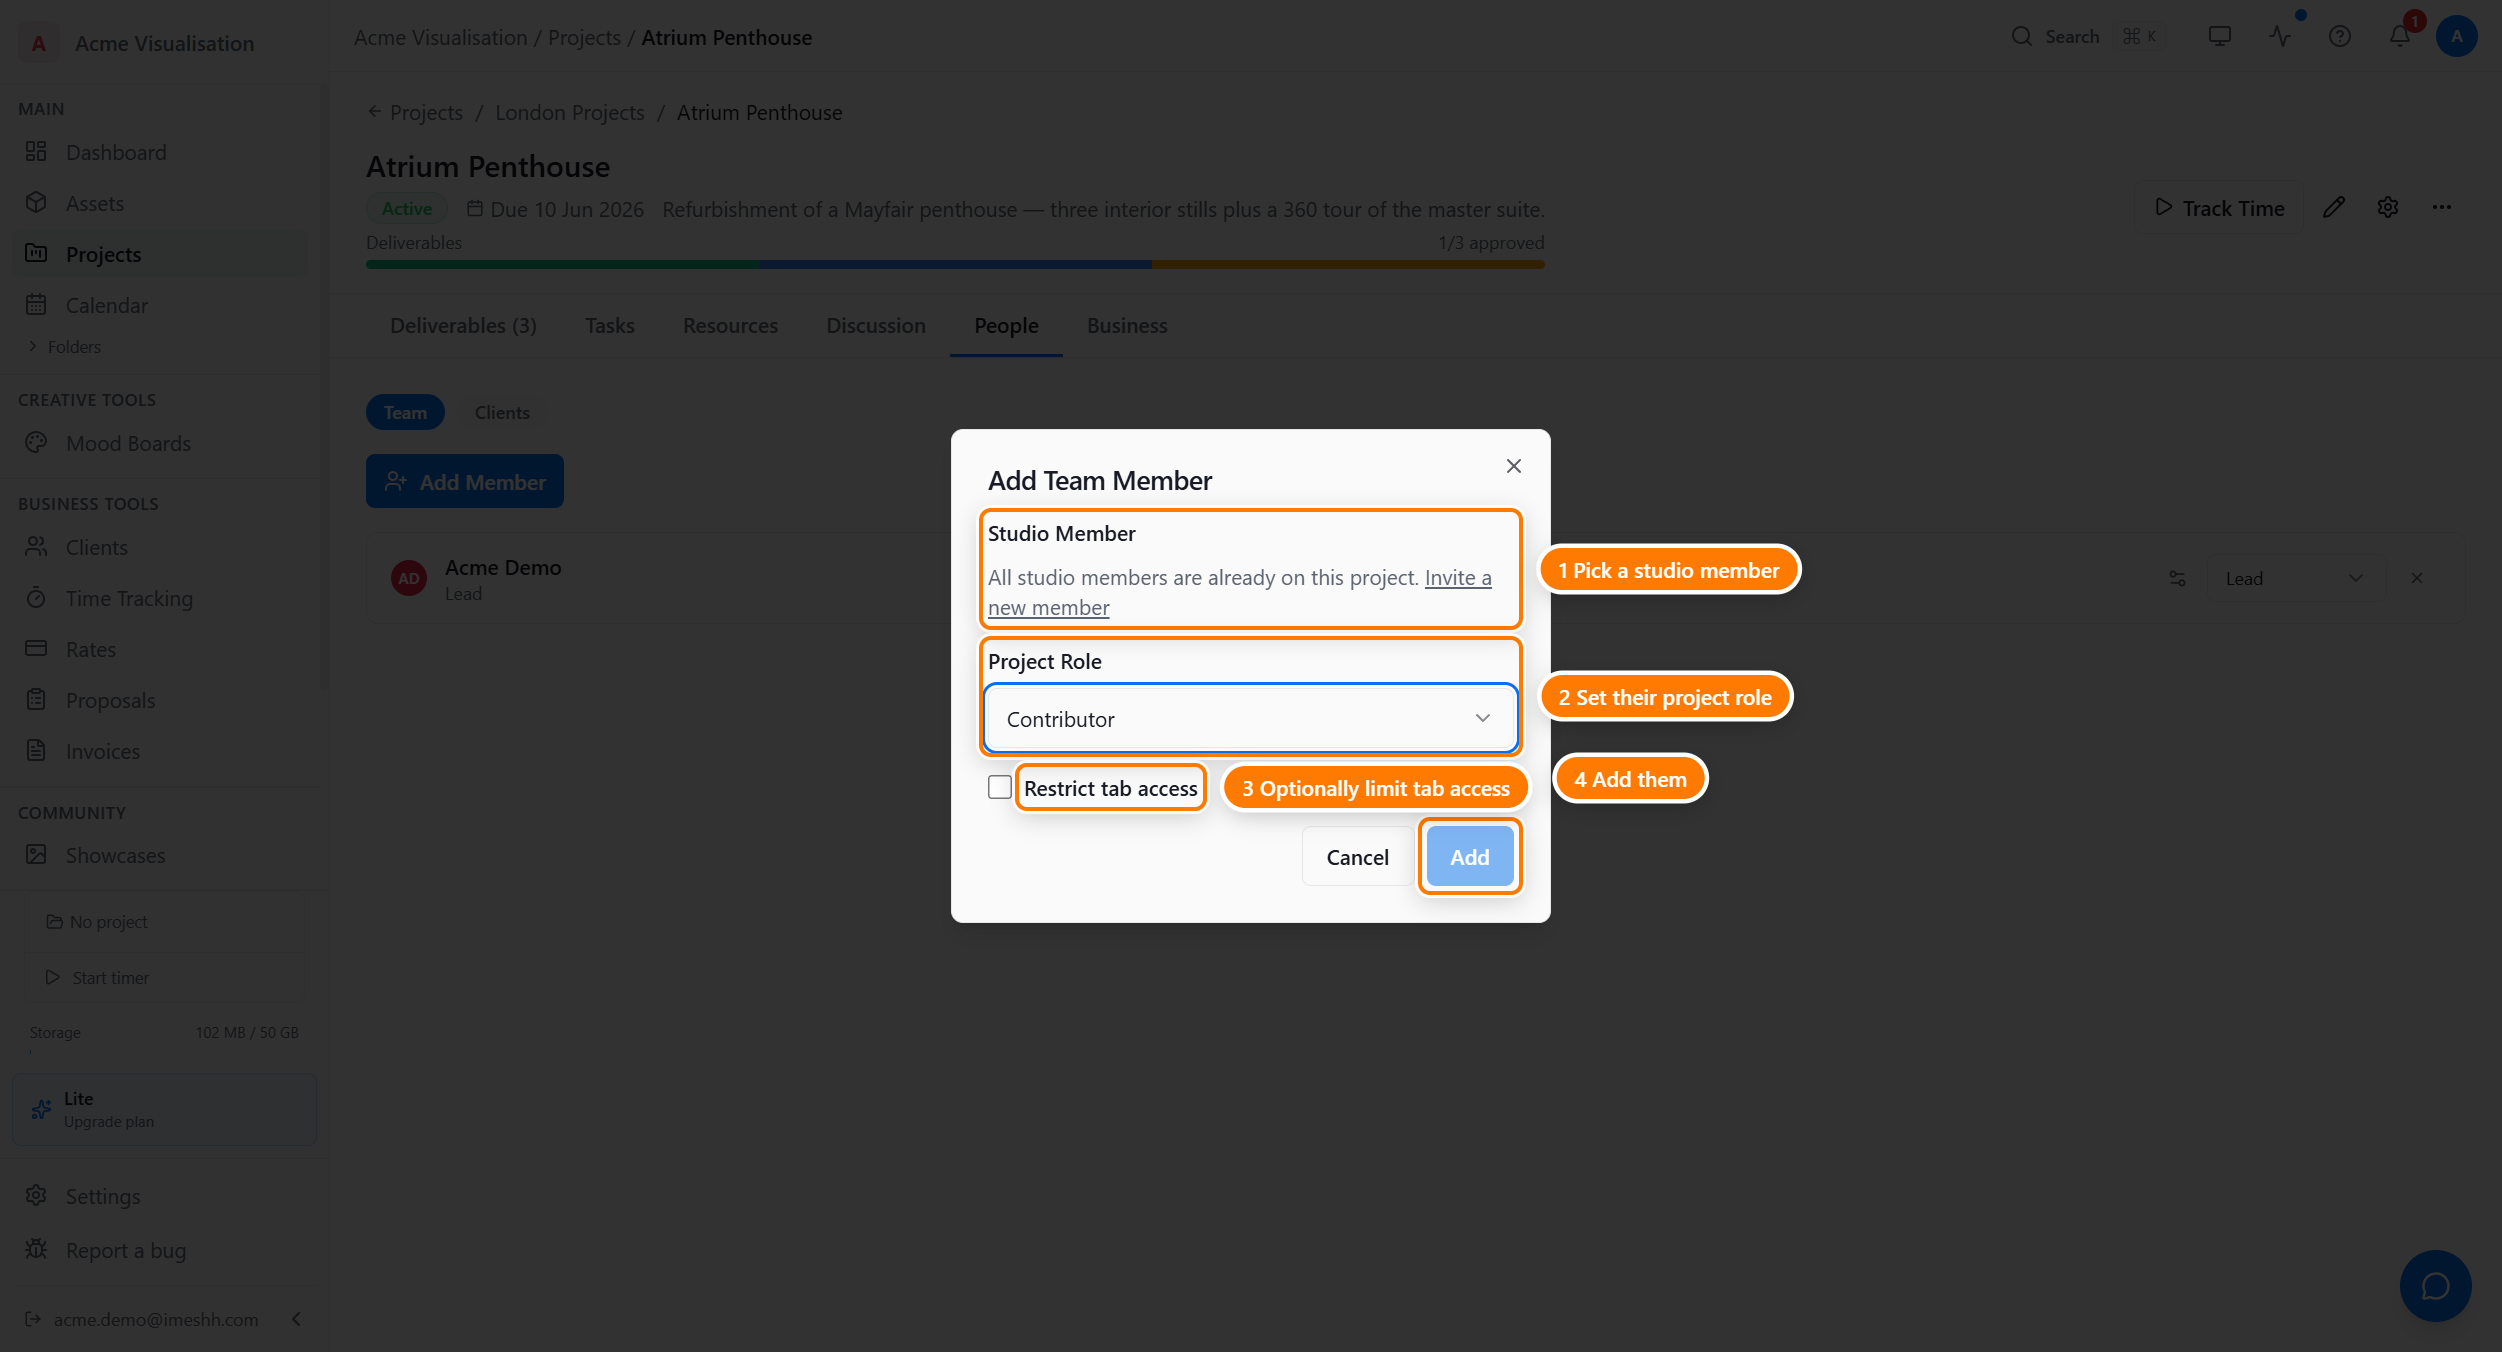The image size is (2502, 1352).
Task: Open the activity pulse icon
Action: [x=2280, y=36]
